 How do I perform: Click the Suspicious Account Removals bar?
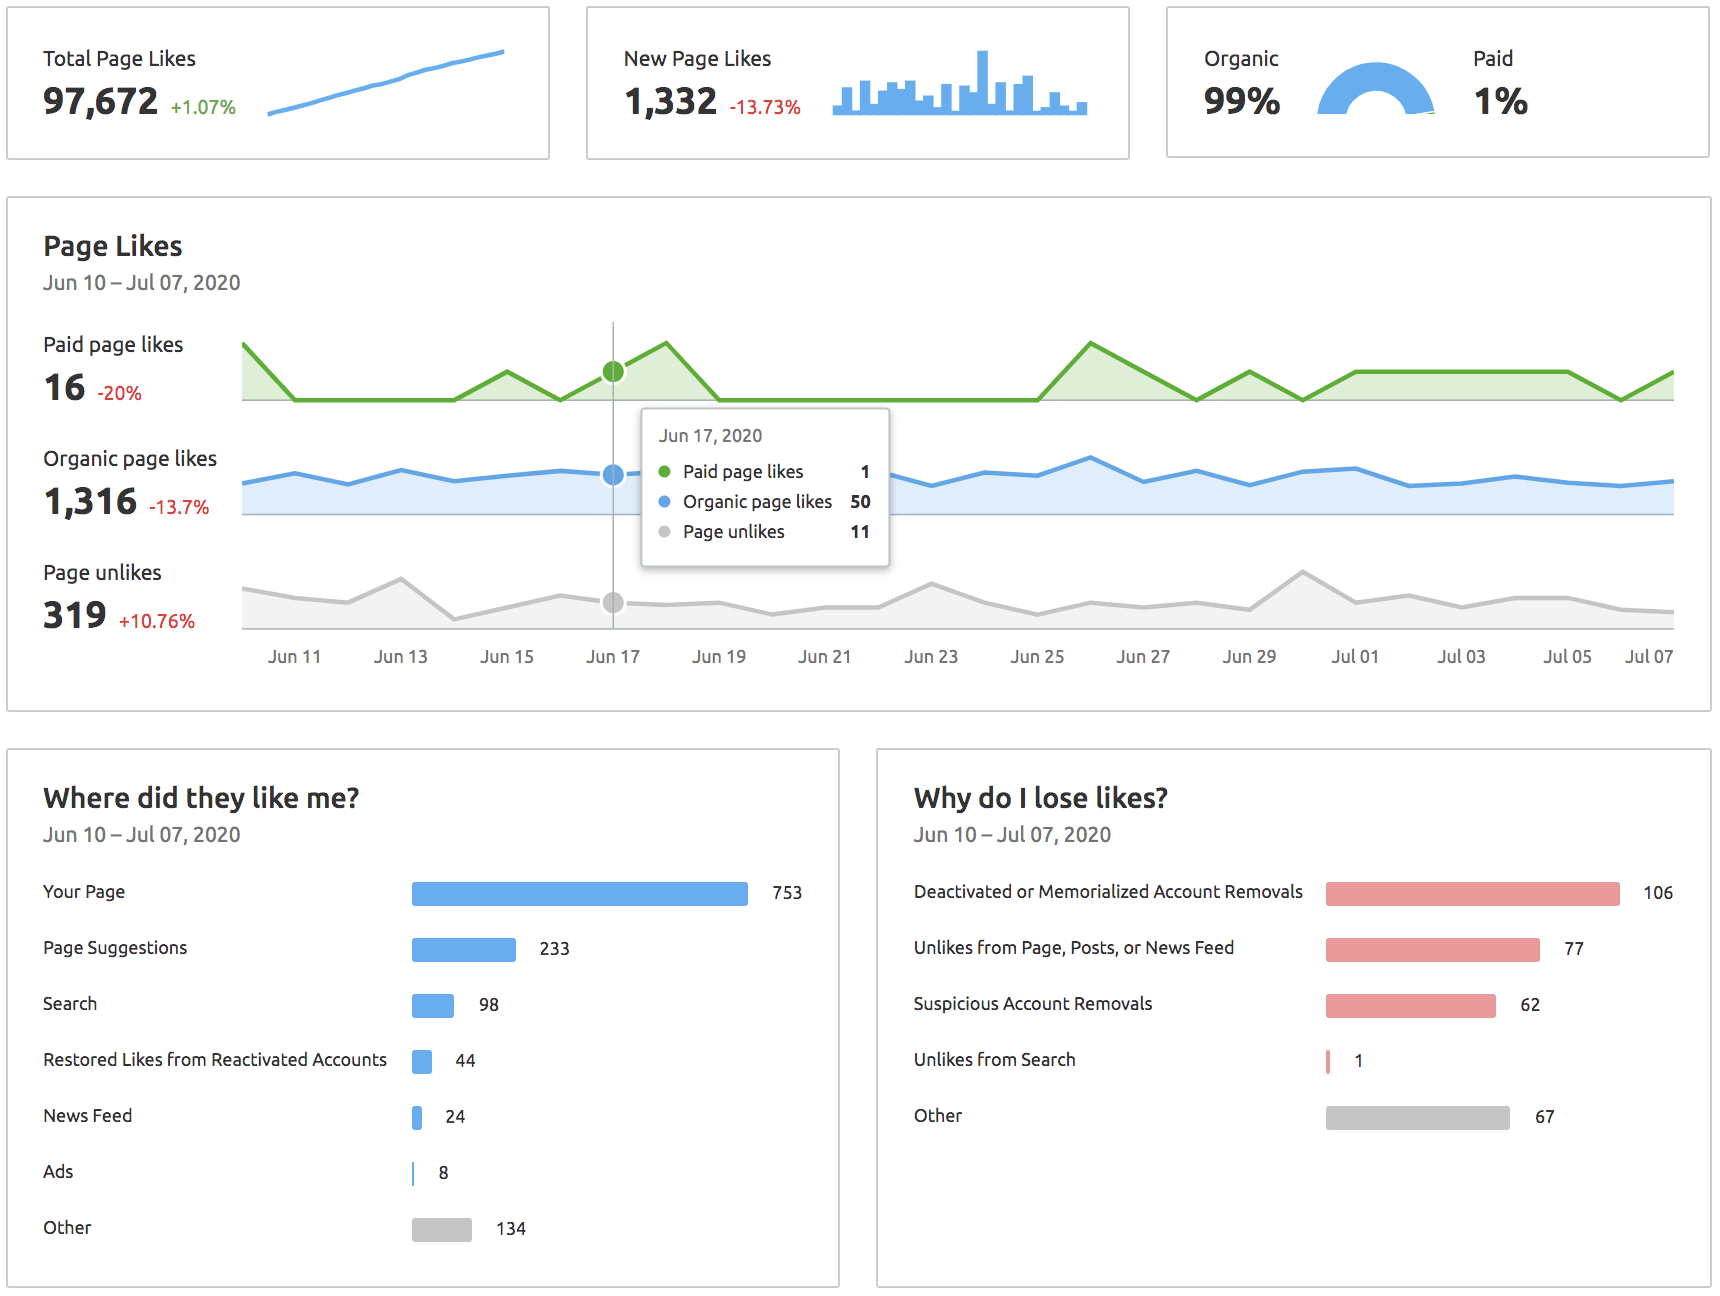pyautogui.click(x=1411, y=1006)
